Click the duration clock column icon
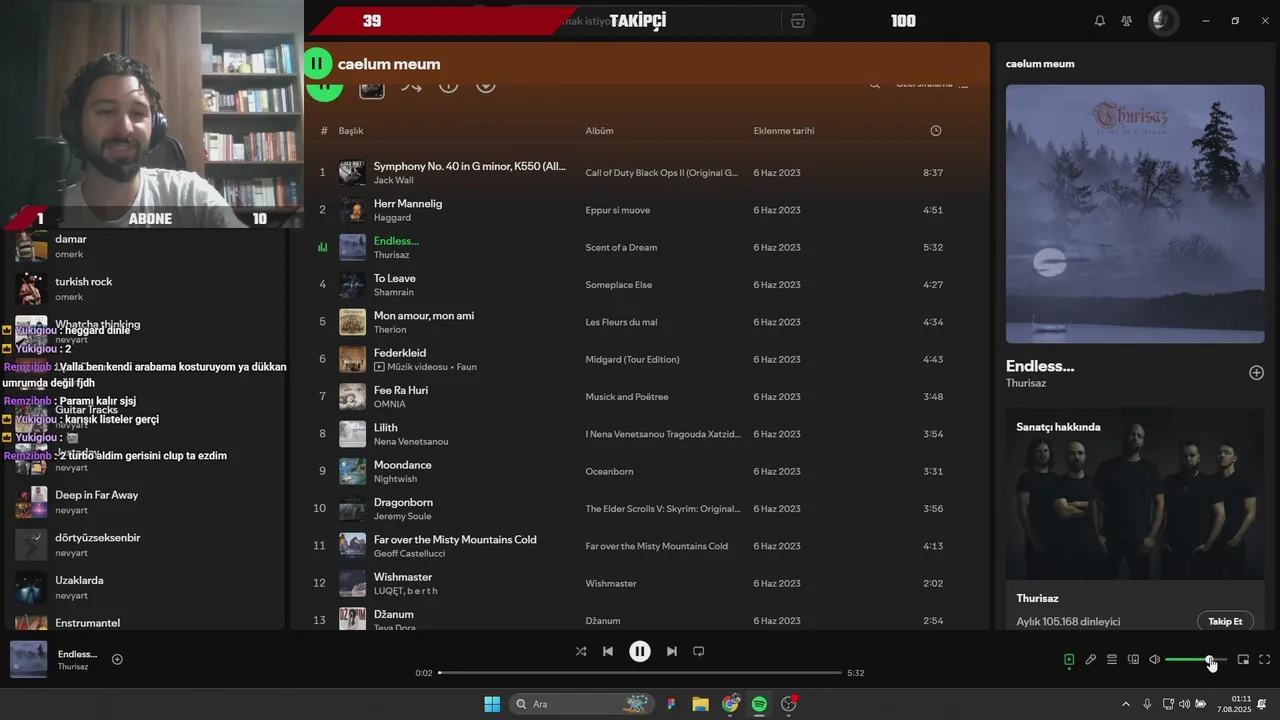 936,131
